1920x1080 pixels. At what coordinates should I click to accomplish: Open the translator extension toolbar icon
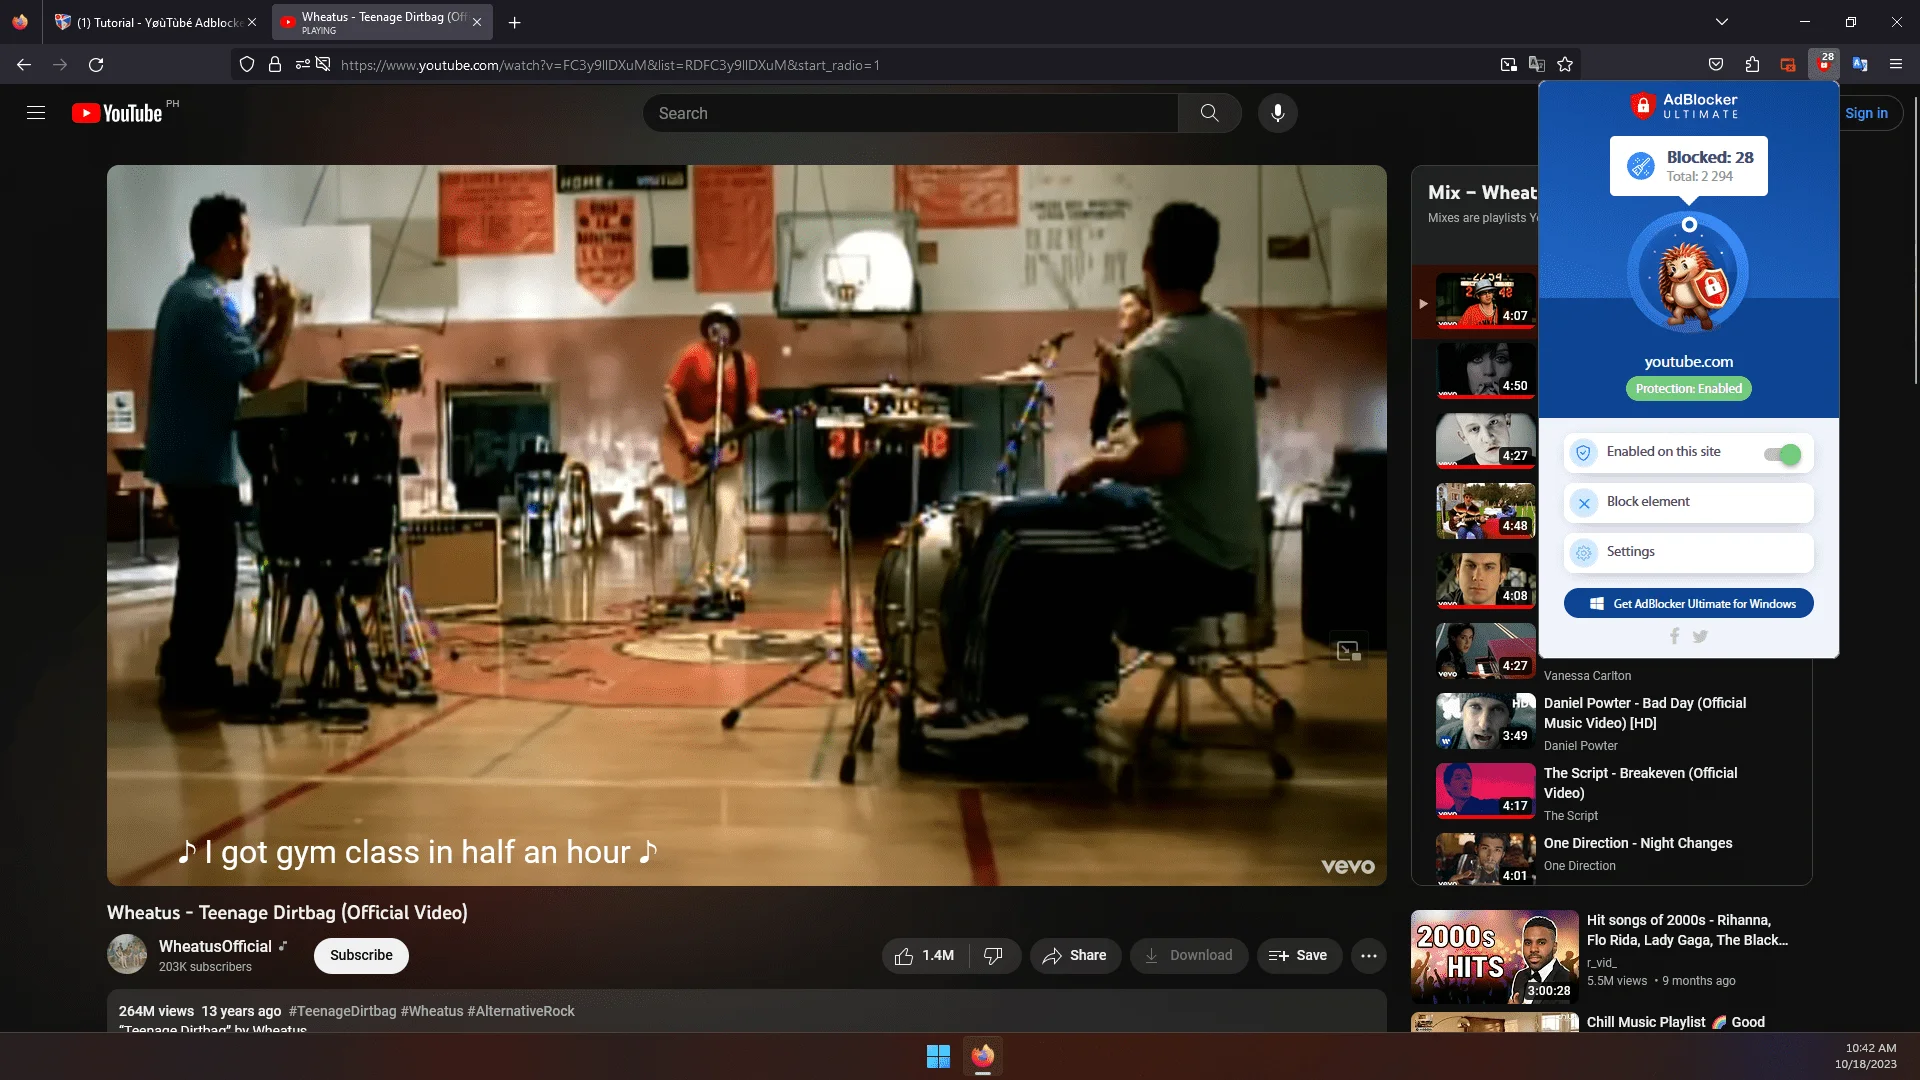click(1860, 65)
